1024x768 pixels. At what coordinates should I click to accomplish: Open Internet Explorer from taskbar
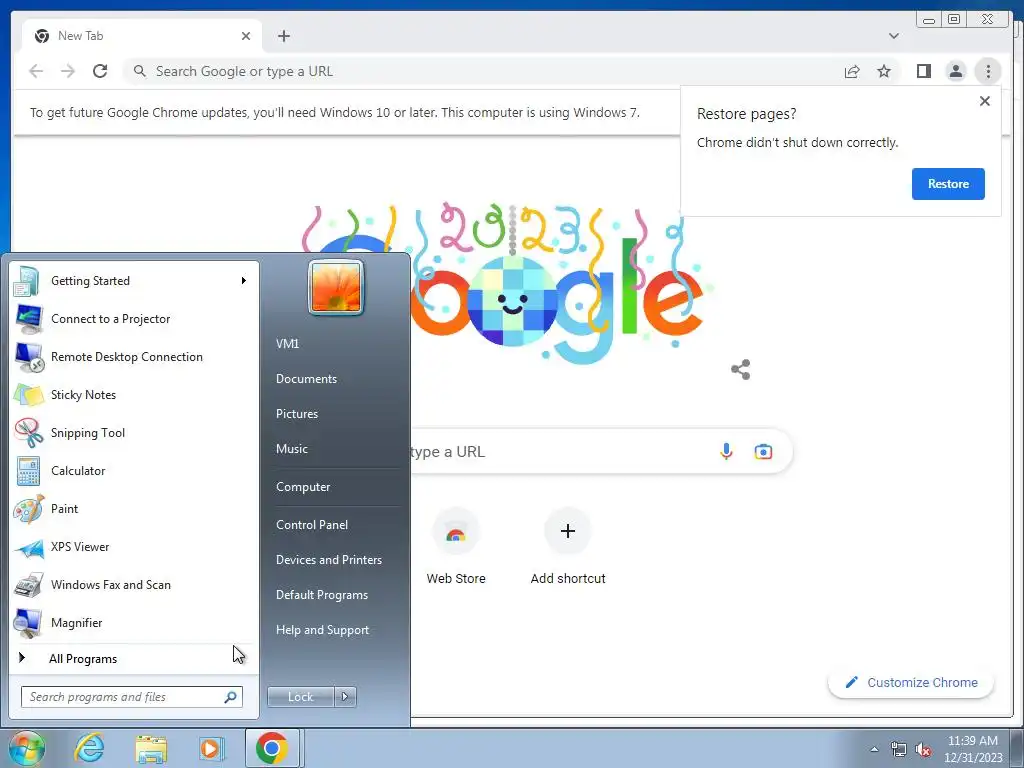[x=89, y=748]
